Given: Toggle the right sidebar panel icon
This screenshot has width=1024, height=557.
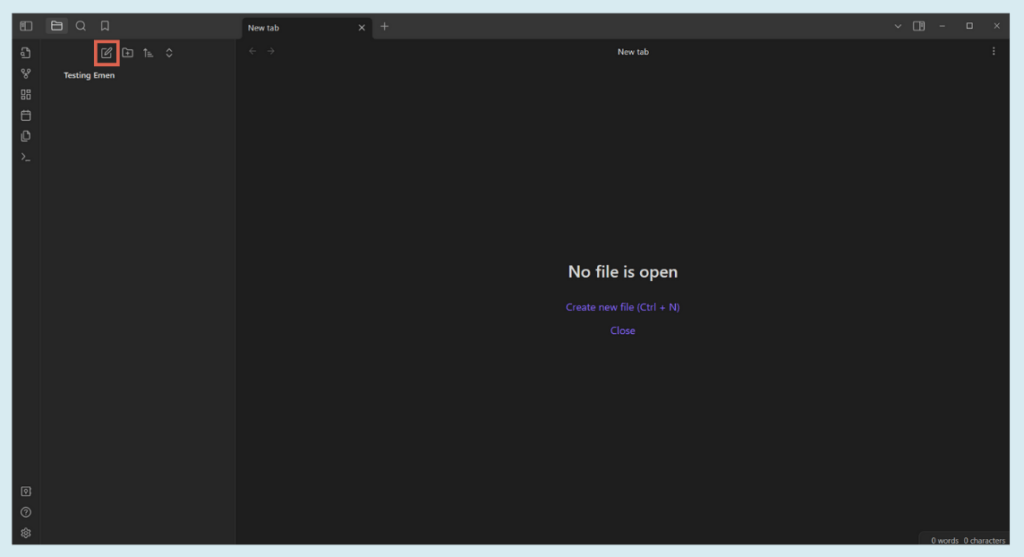Looking at the screenshot, I should pos(919,27).
